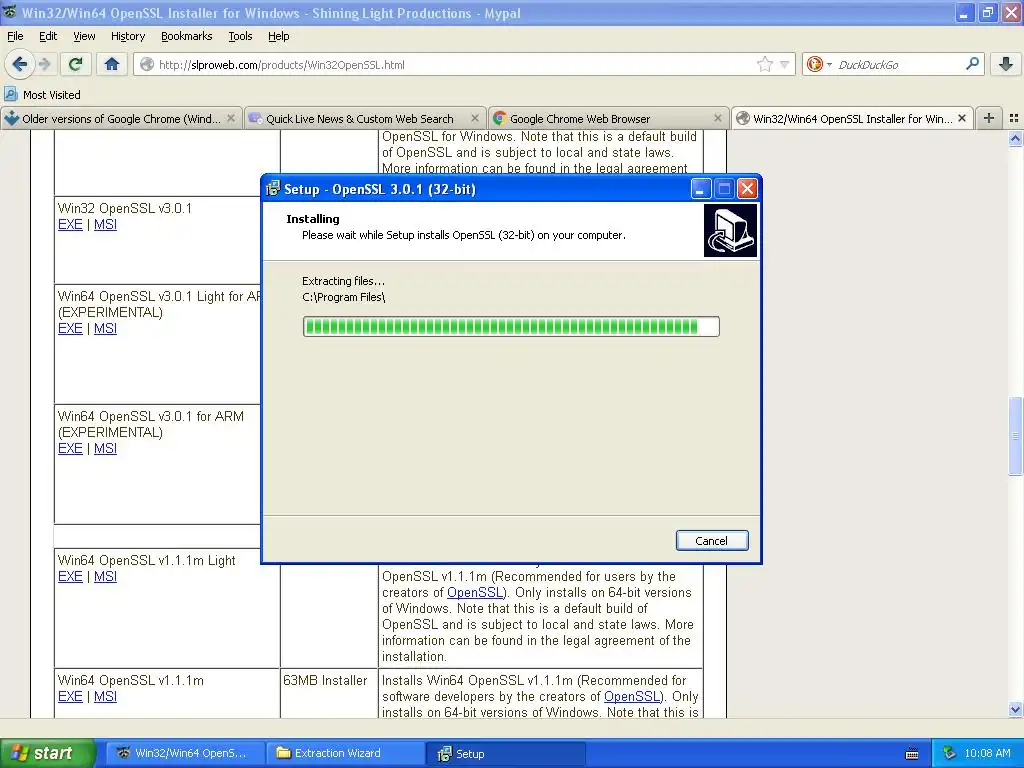Open the home page via house icon
Image resolution: width=1024 pixels, height=768 pixels.
[x=112, y=64]
